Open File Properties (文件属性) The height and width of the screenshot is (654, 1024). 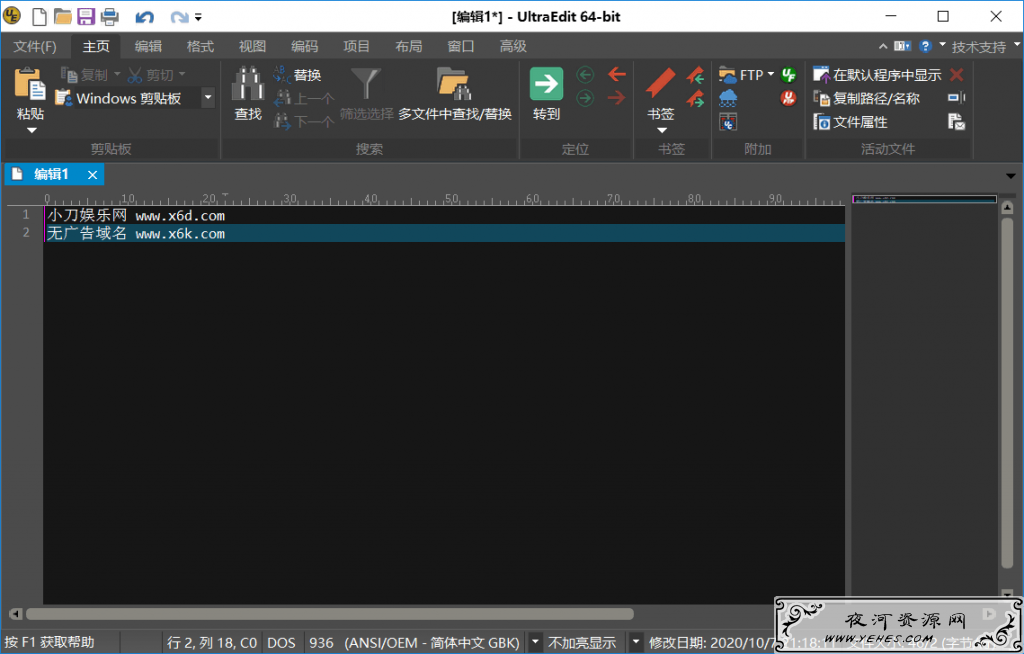[x=850, y=122]
